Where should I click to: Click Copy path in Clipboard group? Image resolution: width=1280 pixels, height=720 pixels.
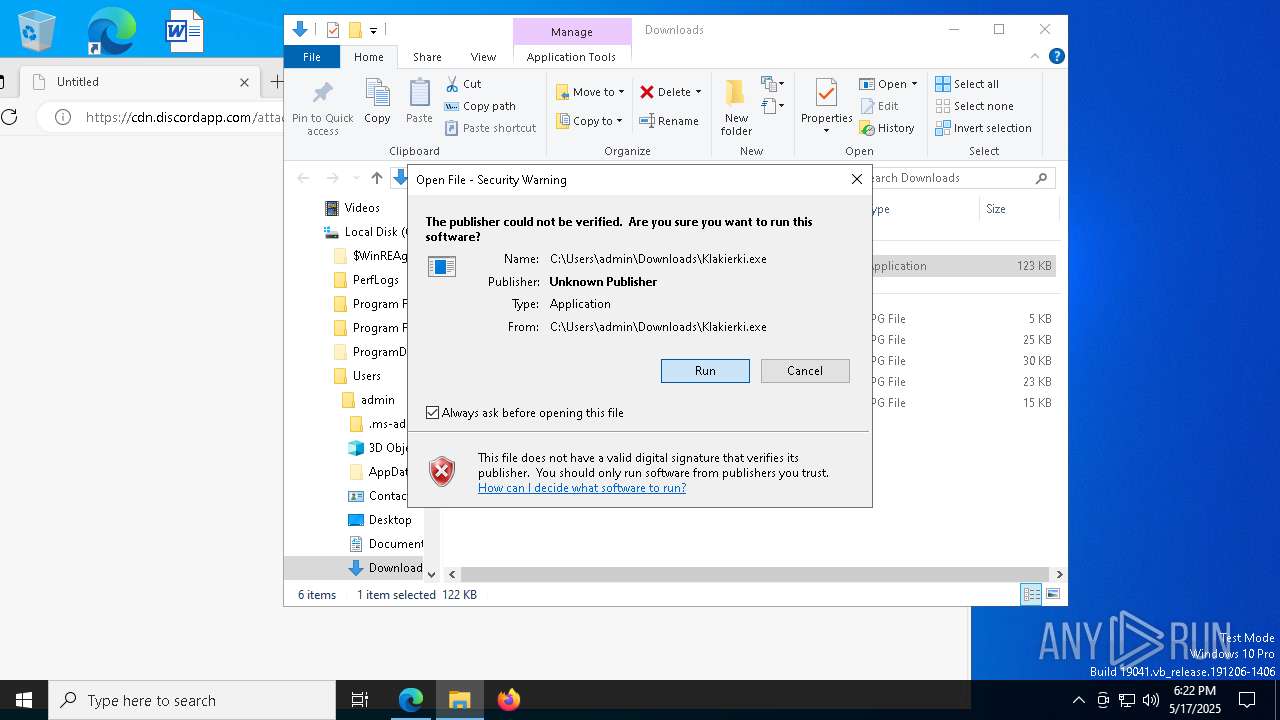click(481, 106)
